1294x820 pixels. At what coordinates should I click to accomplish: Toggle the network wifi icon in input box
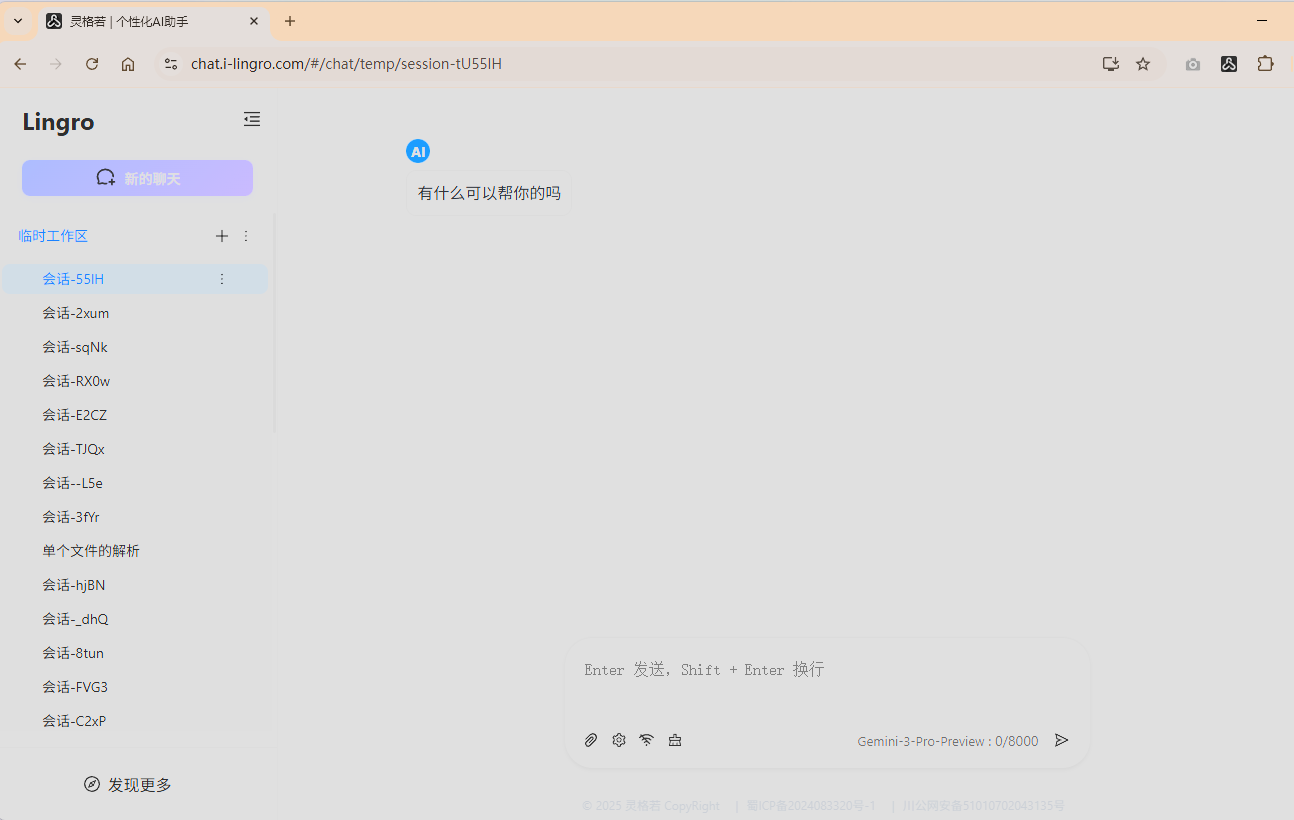point(647,740)
